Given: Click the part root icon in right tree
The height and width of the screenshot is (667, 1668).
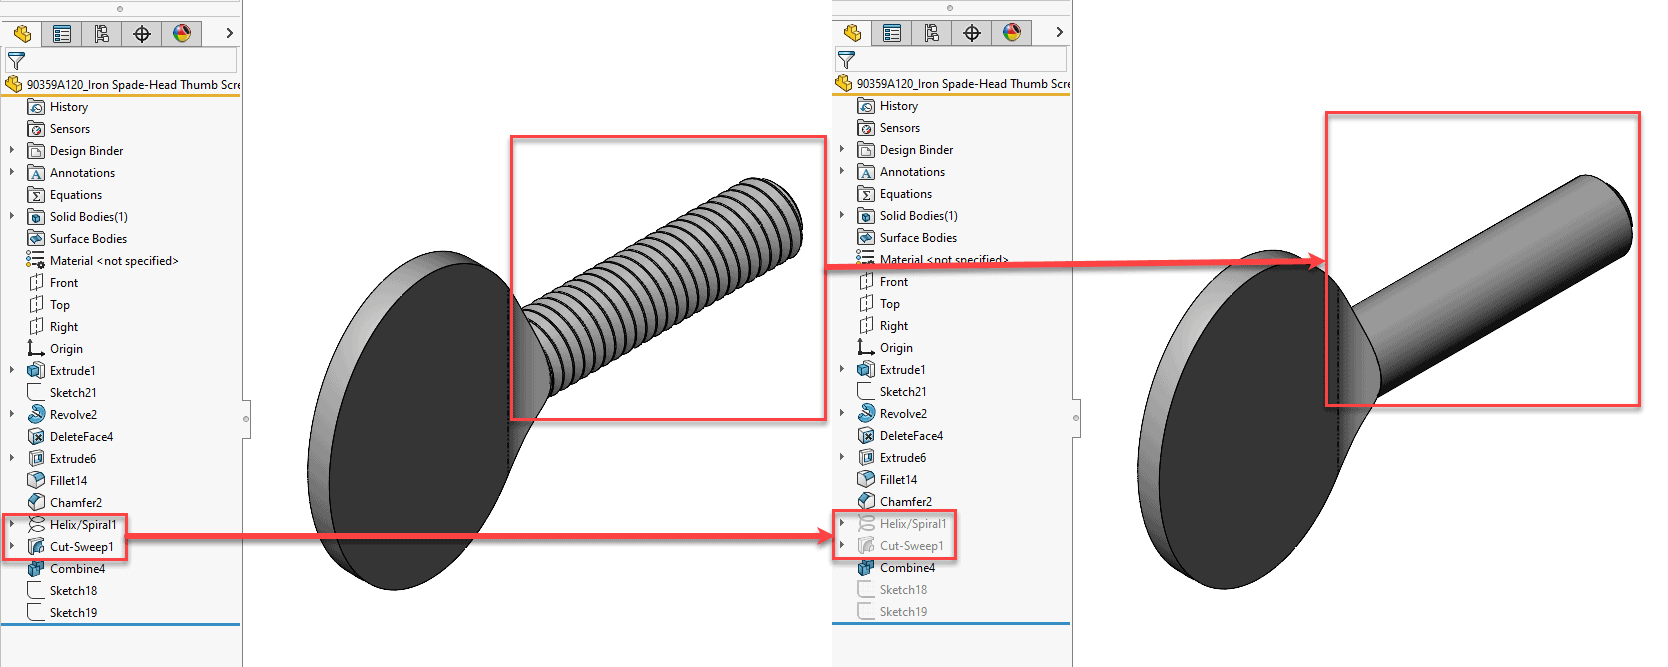Looking at the screenshot, I should coord(844,84).
